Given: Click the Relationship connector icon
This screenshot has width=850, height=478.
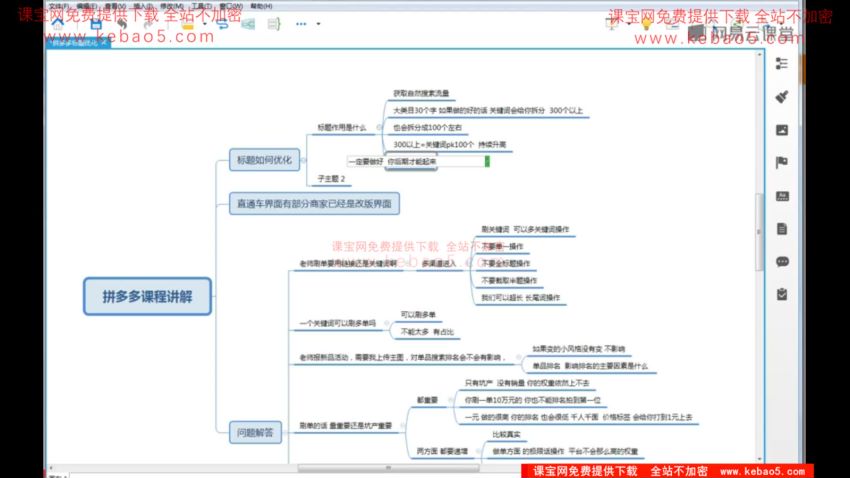Looking at the screenshot, I should [x=222, y=24].
